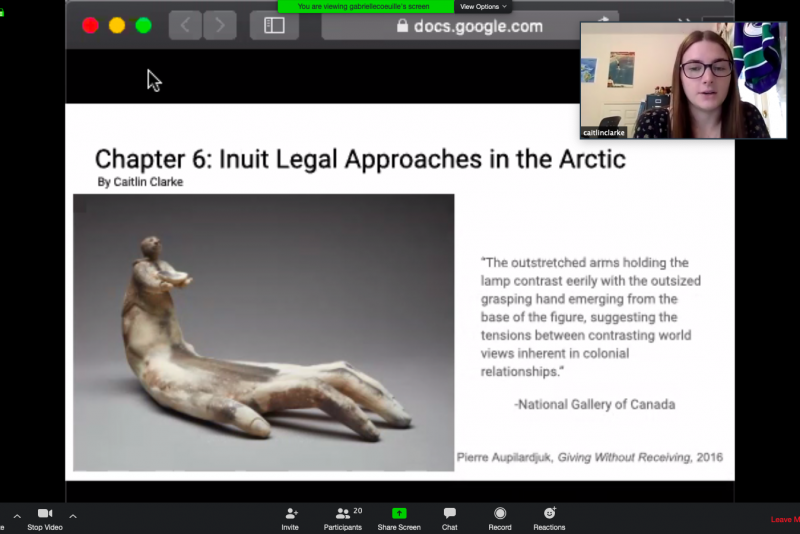
Task: Open the View Options dropdown
Action: (x=483, y=7)
